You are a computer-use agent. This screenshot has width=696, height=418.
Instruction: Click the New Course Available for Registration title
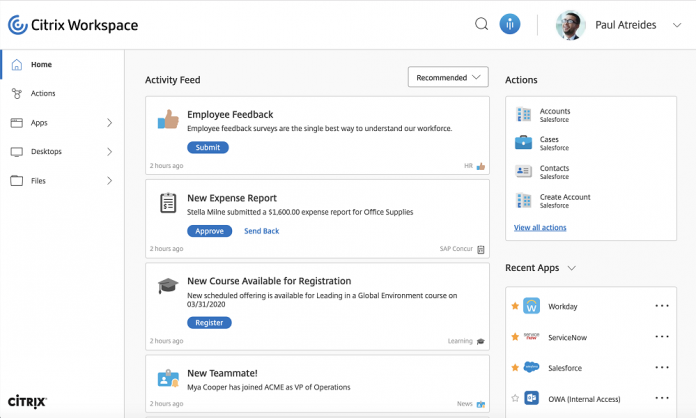tap(269, 281)
